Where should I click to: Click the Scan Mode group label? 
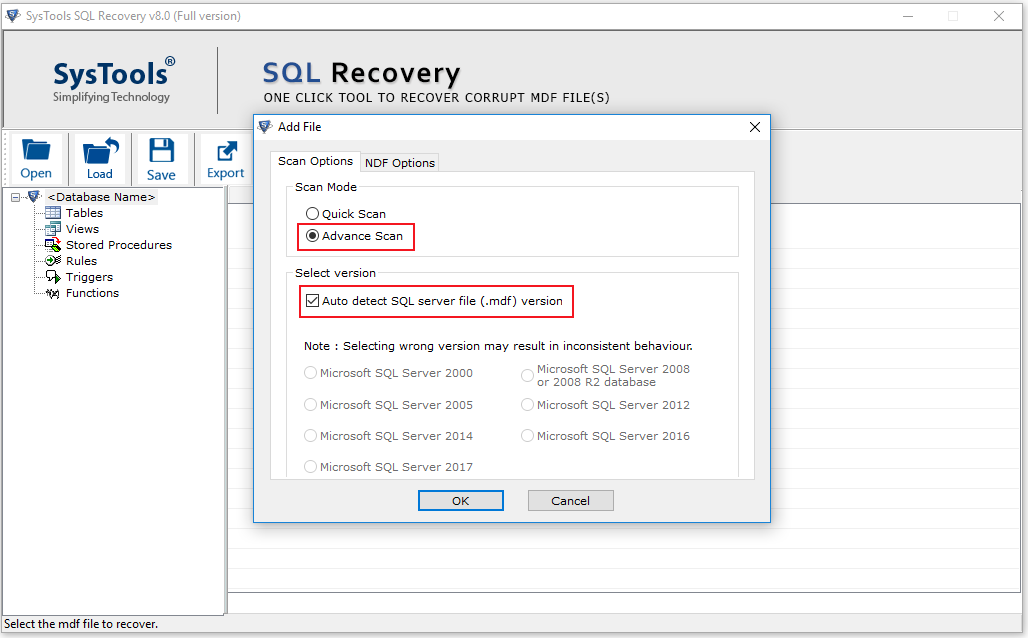click(326, 187)
